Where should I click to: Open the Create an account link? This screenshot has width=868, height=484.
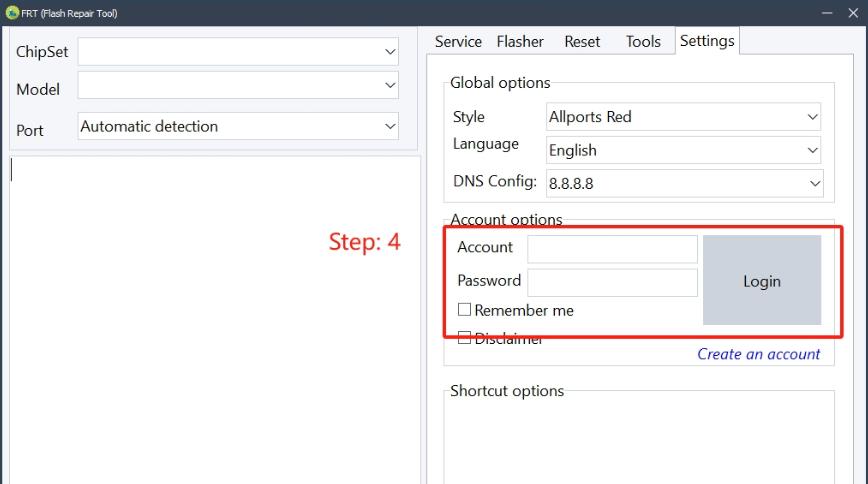pos(758,354)
